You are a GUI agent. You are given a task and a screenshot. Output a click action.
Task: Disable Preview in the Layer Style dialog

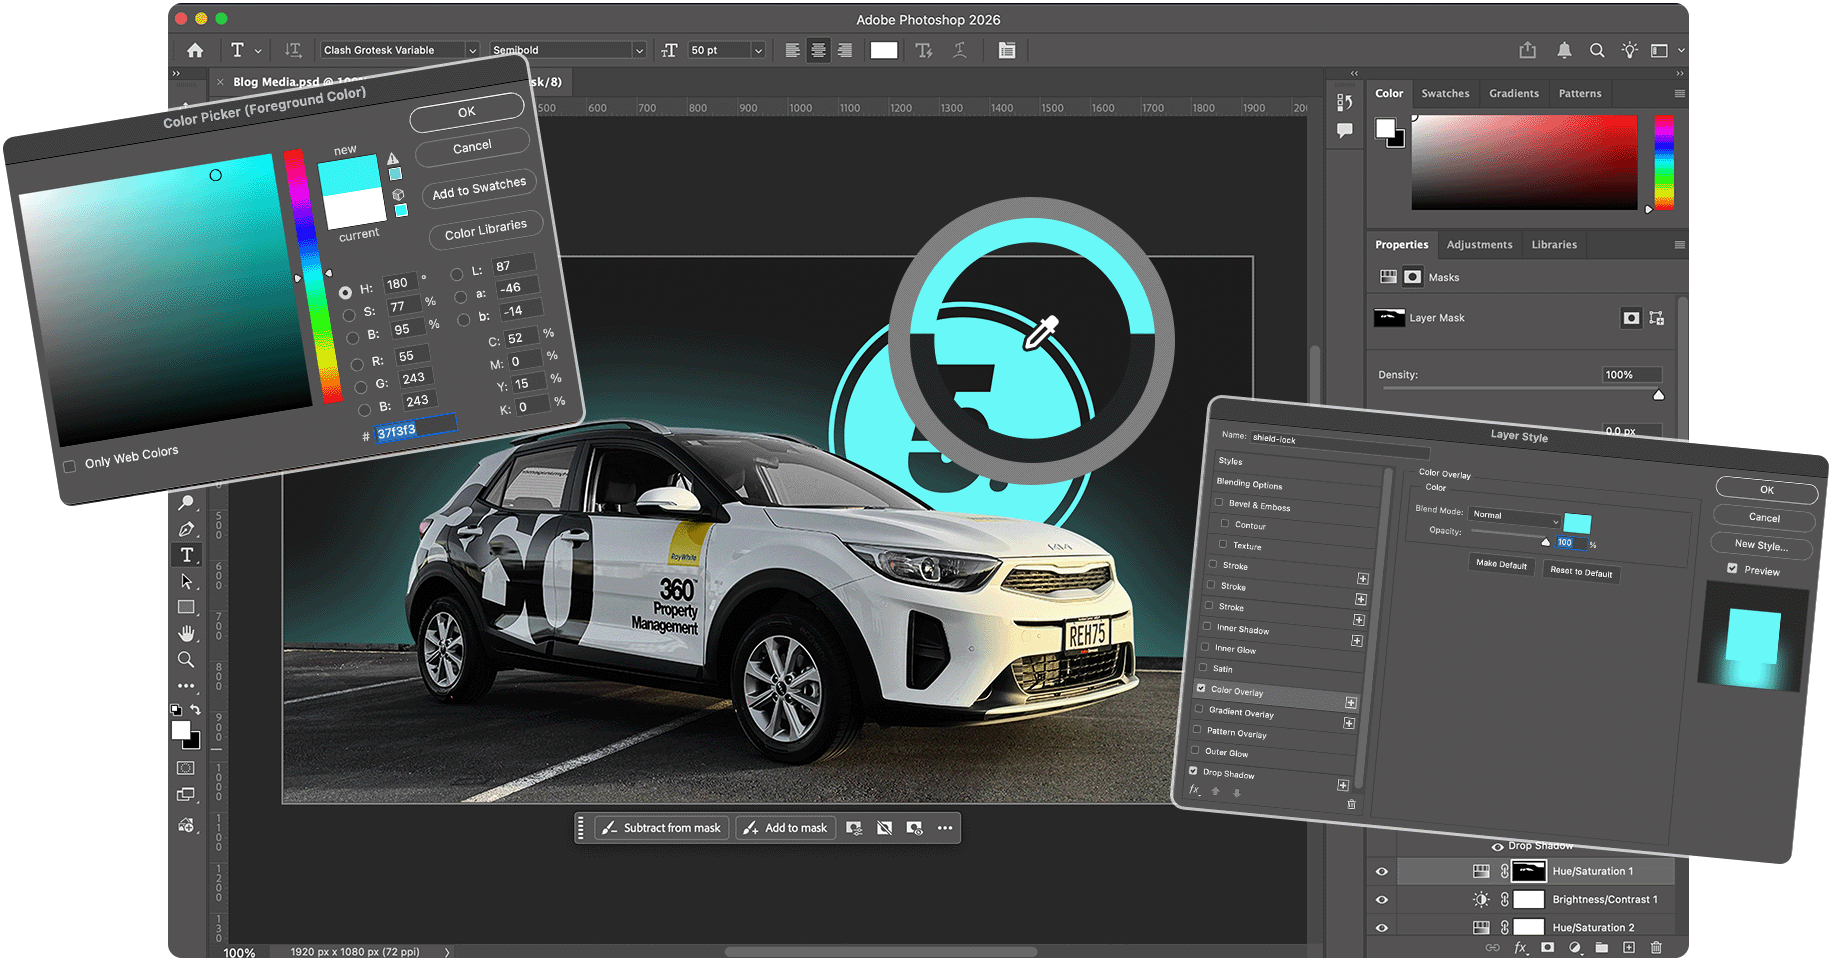(x=1732, y=569)
